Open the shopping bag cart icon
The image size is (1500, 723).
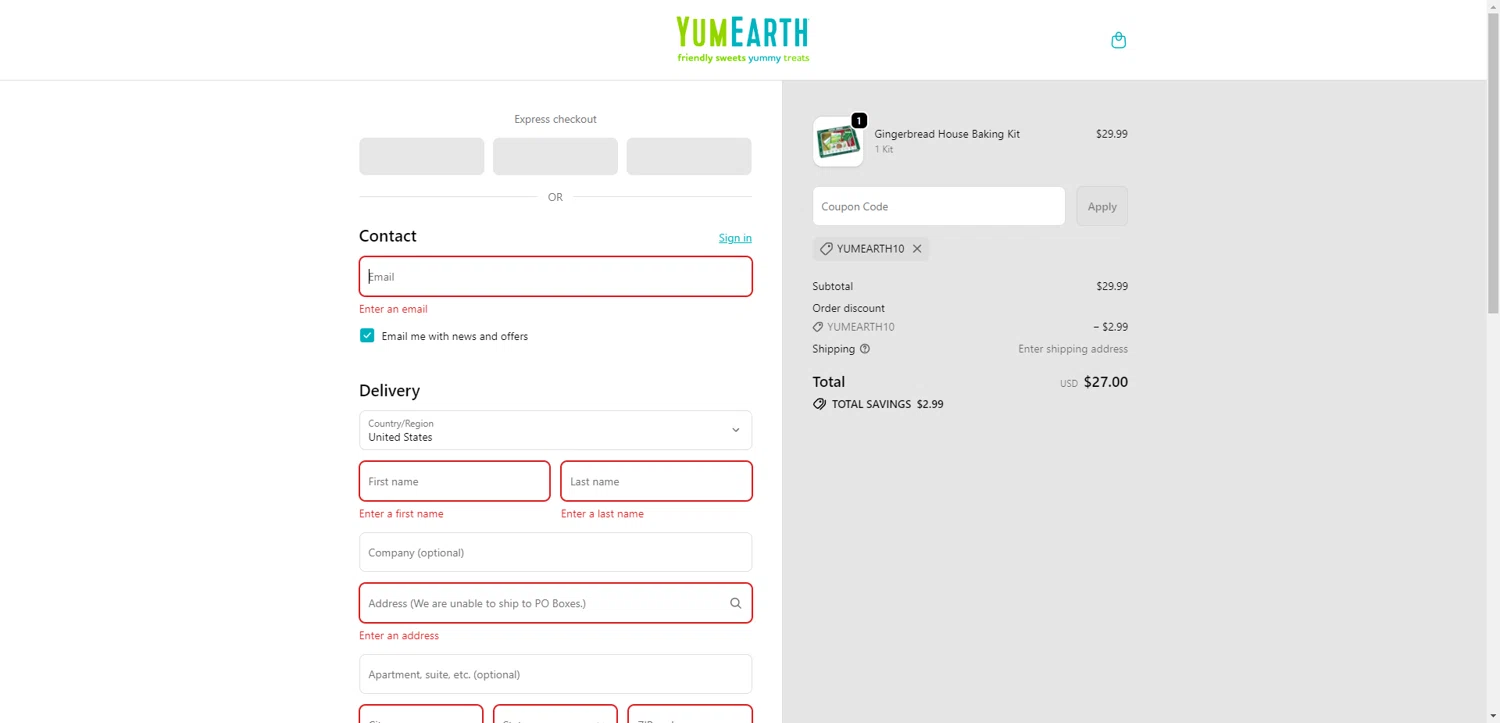click(x=1118, y=40)
